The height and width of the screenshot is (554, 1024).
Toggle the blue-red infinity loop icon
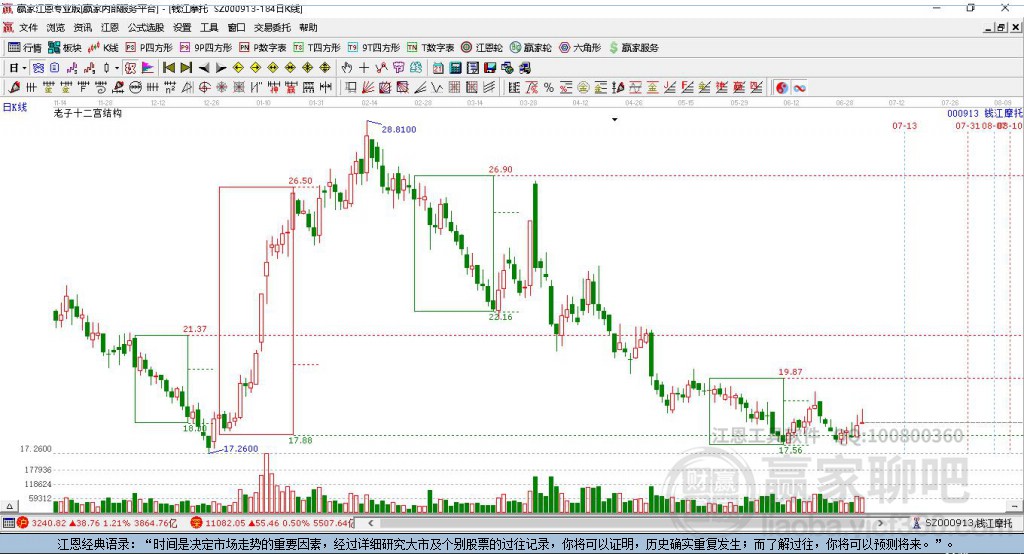pyautogui.click(x=799, y=88)
